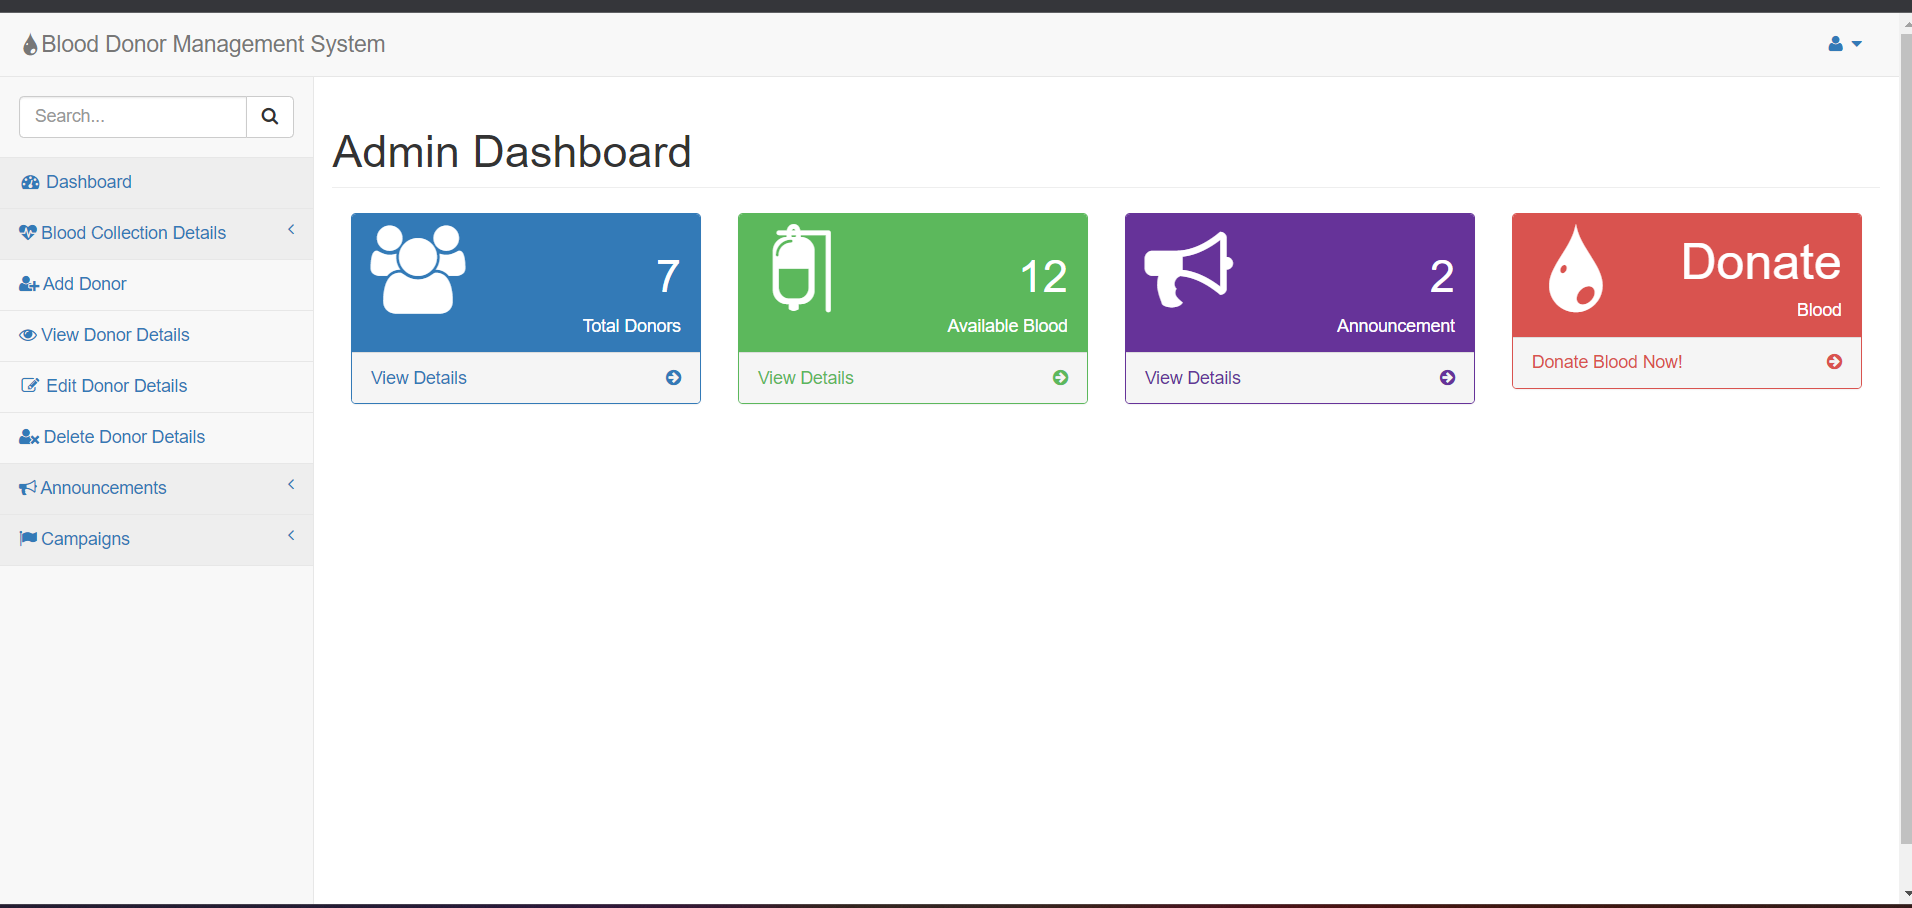The height and width of the screenshot is (908, 1912).
Task: Click the eye icon next to View Donor Details
Action: pos(27,334)
